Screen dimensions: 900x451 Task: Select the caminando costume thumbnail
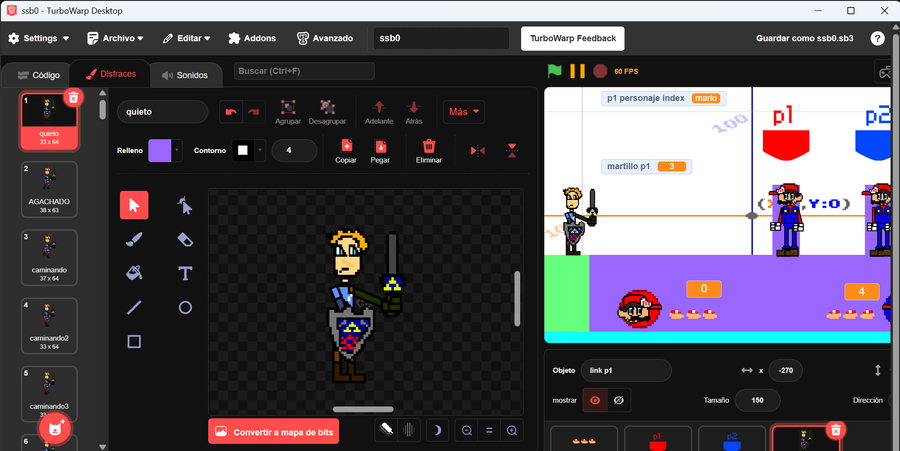click(49, 258)
